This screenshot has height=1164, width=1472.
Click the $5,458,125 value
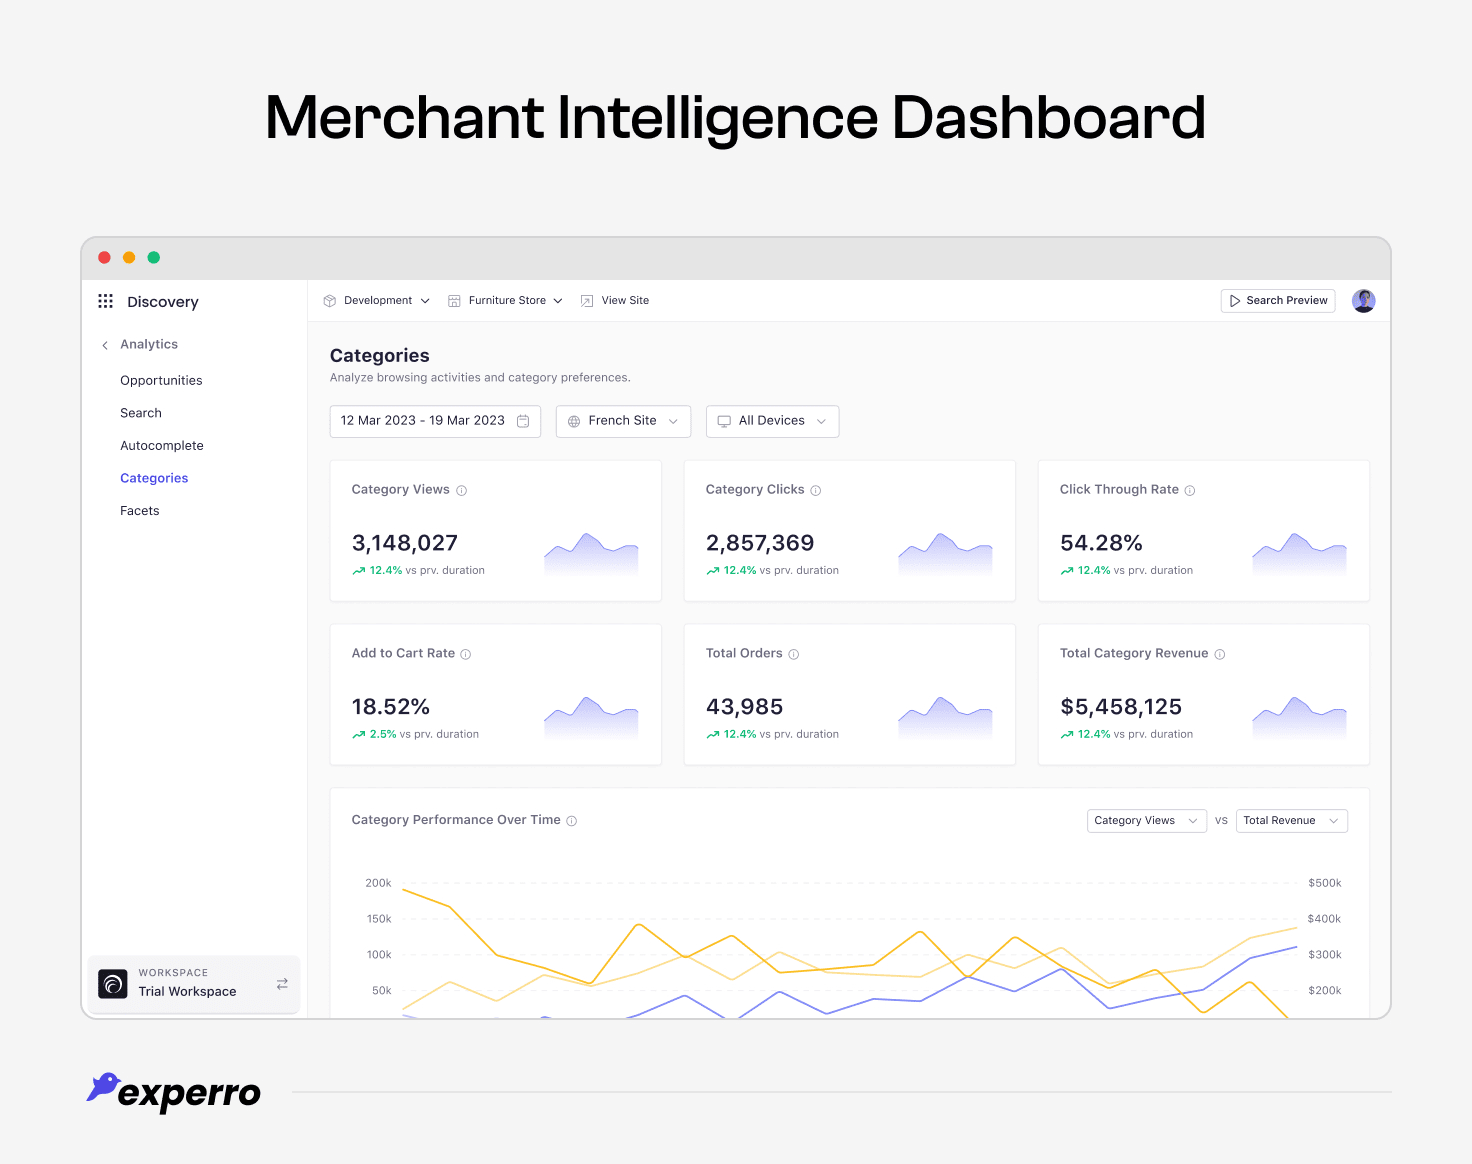click(x=1121, y=707)
